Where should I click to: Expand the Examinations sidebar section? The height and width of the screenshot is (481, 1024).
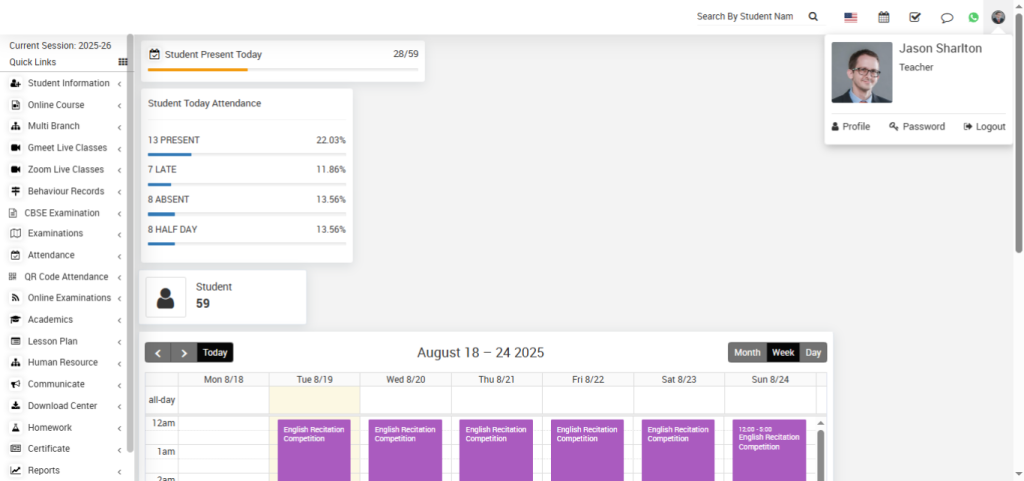(x=55, y=234)
